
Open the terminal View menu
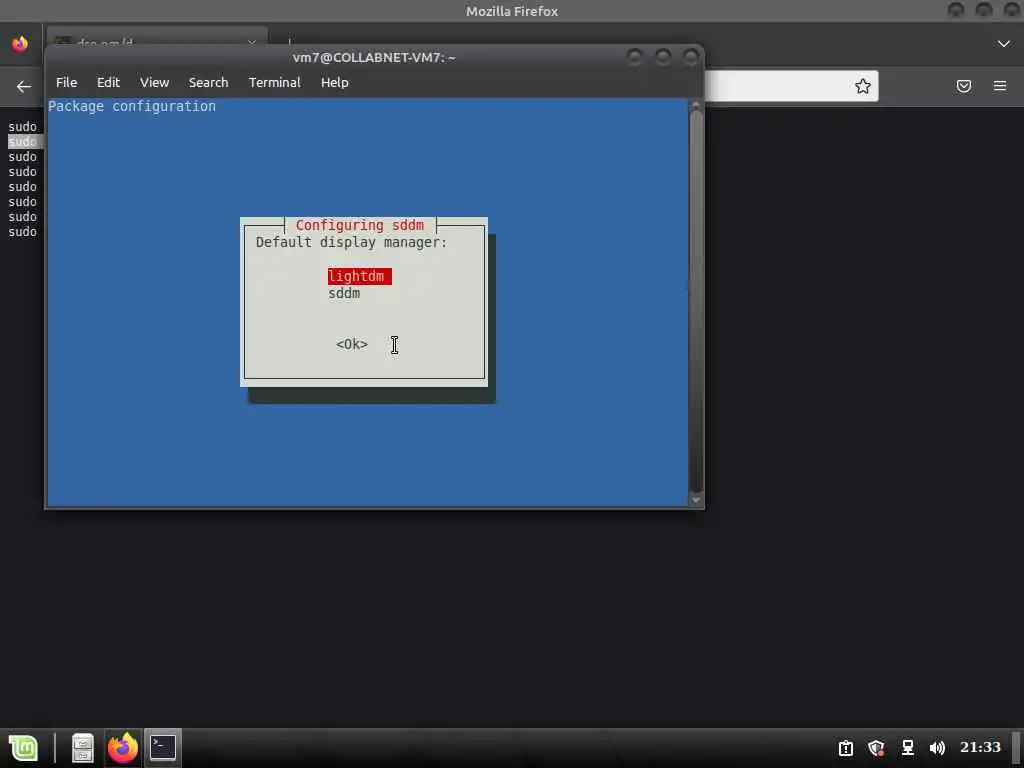154,82
